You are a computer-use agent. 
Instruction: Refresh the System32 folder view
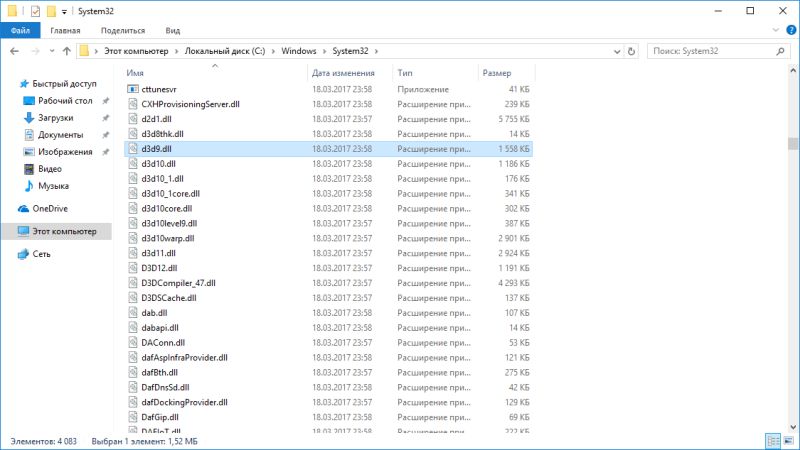coord(631,51)
